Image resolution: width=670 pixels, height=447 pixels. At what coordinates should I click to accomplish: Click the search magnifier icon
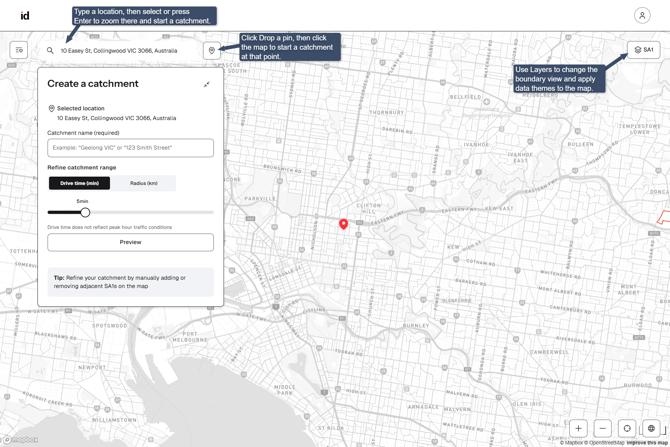50,50
